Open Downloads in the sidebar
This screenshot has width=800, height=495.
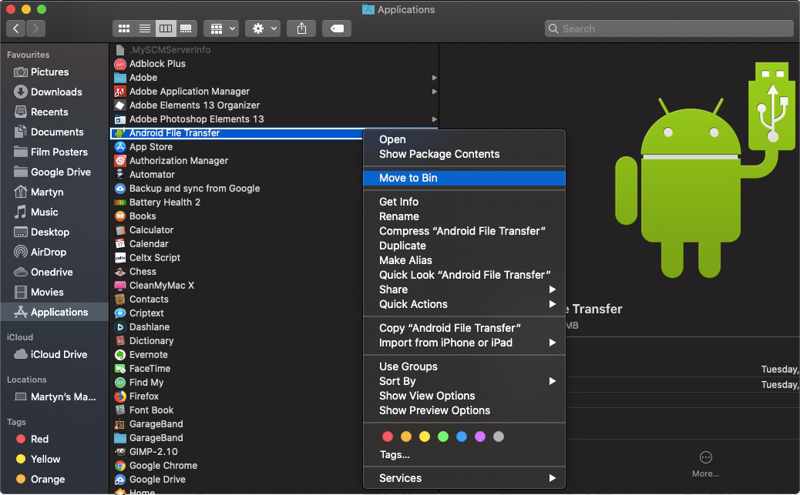point(54,92)
